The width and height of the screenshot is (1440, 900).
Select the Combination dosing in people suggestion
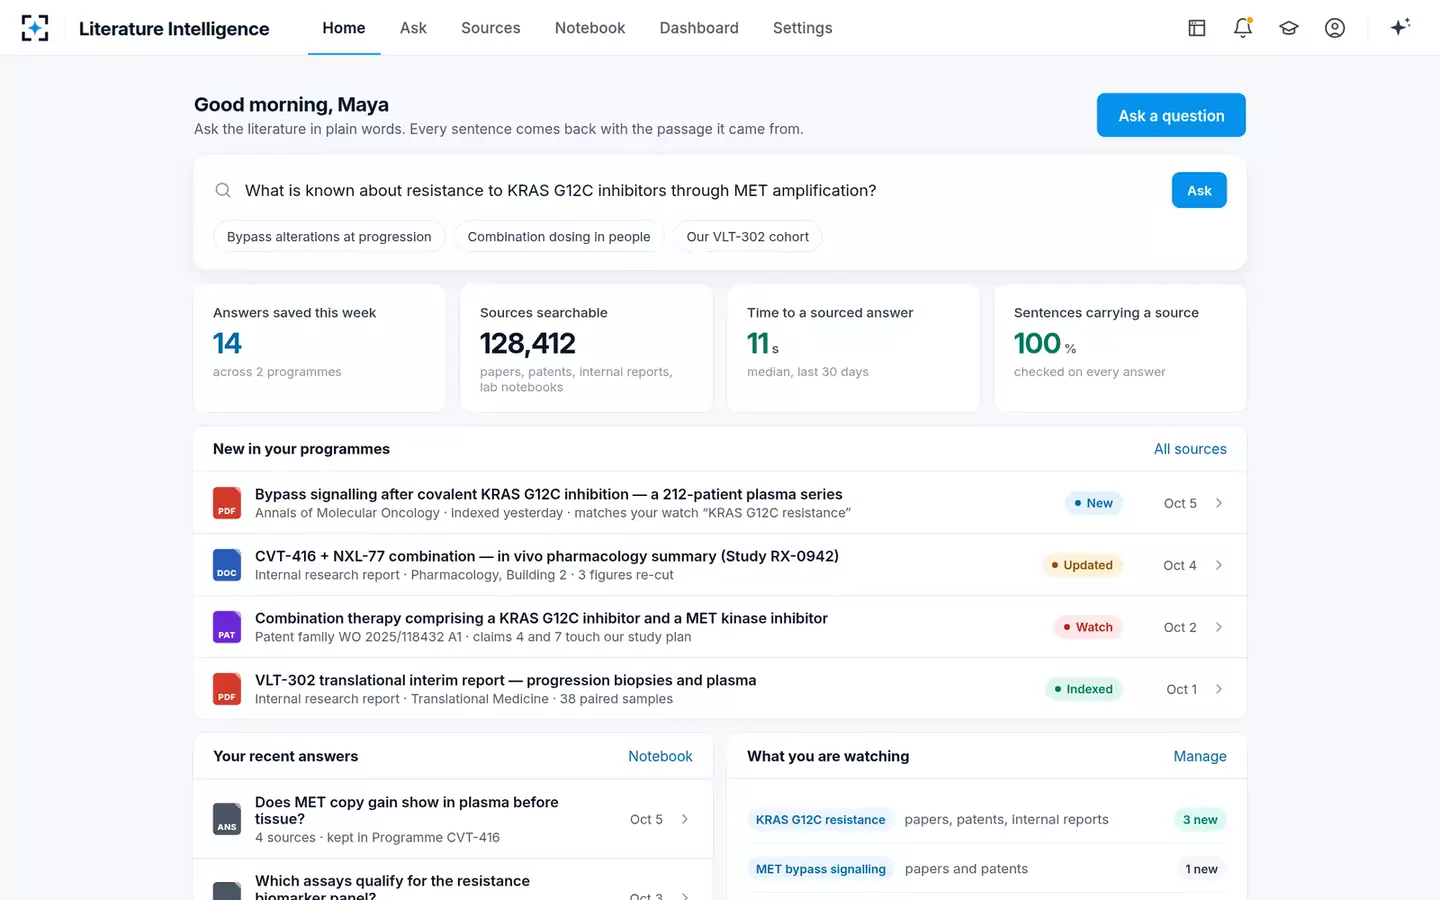click(559, 237)
